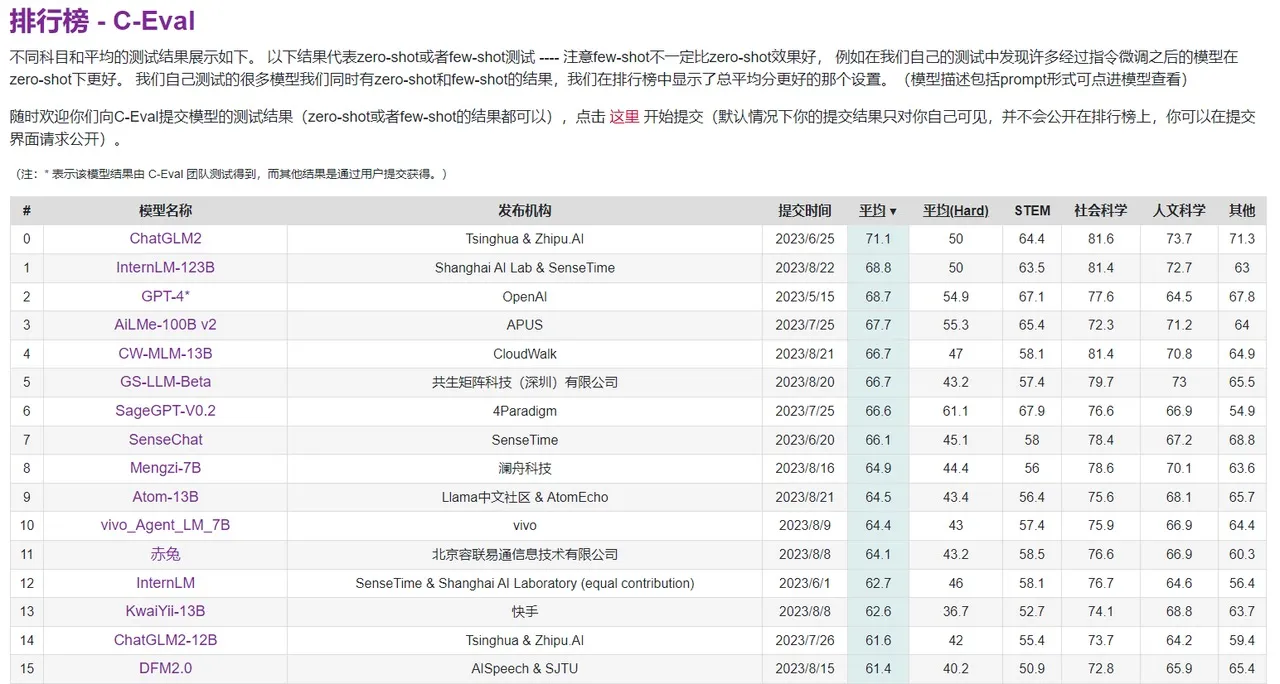Select the SenseTime cell in row 7
The height and width of the screenshot is (684, 1280).
[525, 439]
